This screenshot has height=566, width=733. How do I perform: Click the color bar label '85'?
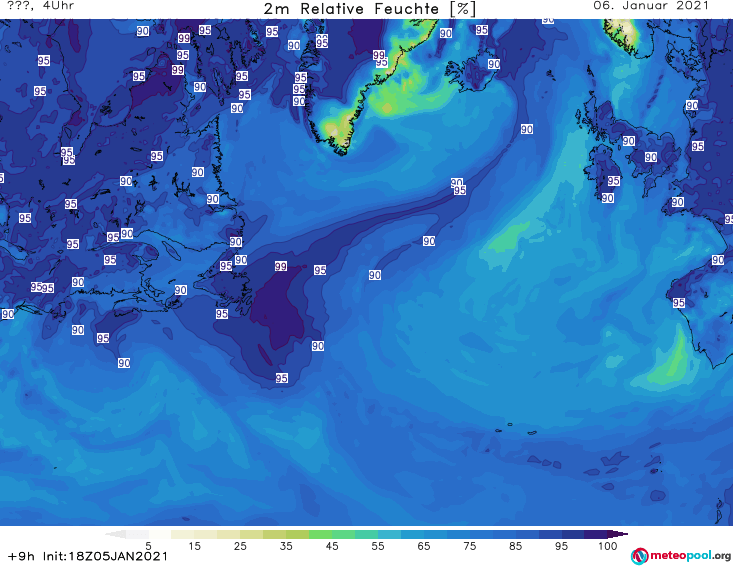coord(515,546)
